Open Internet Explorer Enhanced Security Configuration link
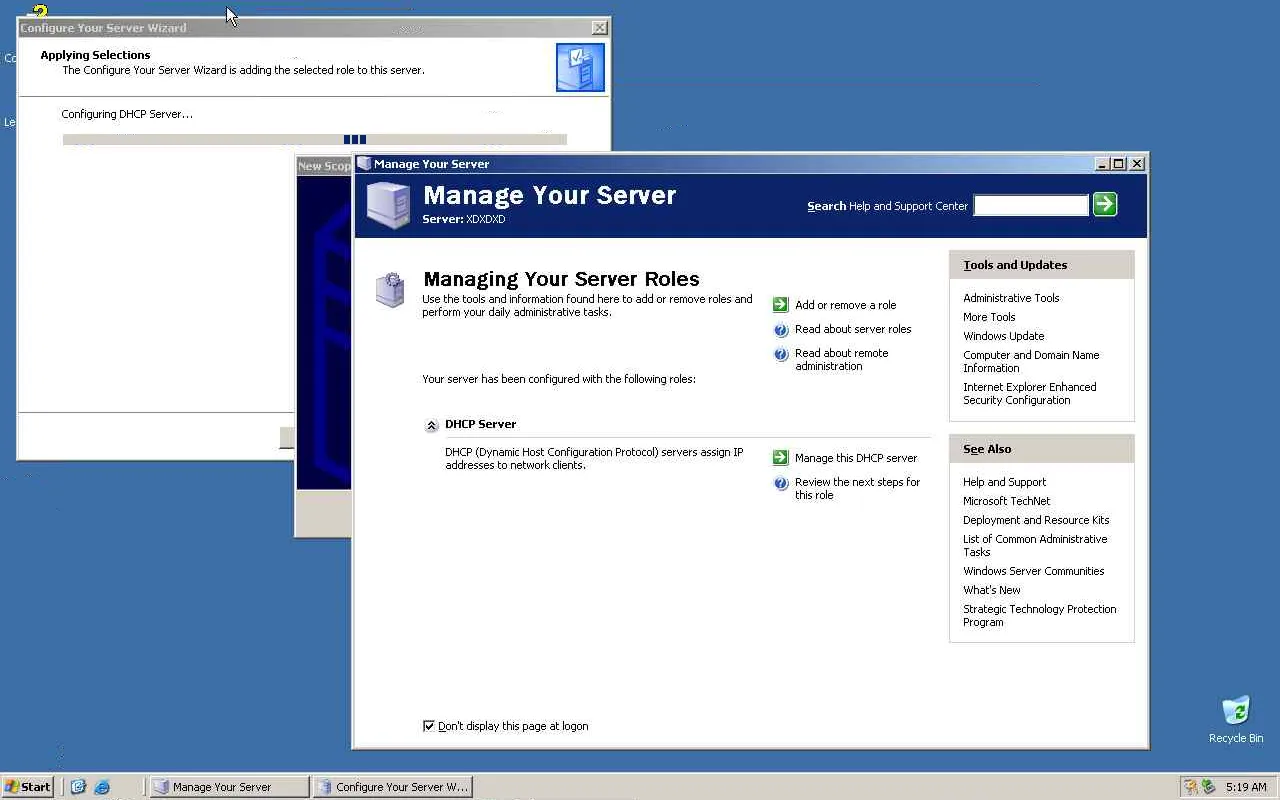This screenshot has height=800, width=1280. coord(1029,393)
